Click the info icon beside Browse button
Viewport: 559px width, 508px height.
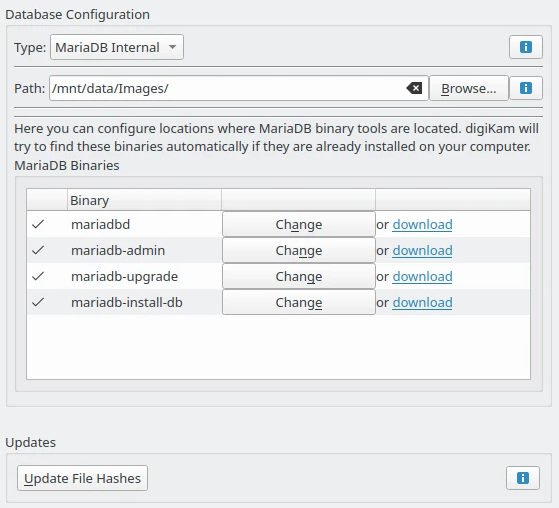point(526,88)
